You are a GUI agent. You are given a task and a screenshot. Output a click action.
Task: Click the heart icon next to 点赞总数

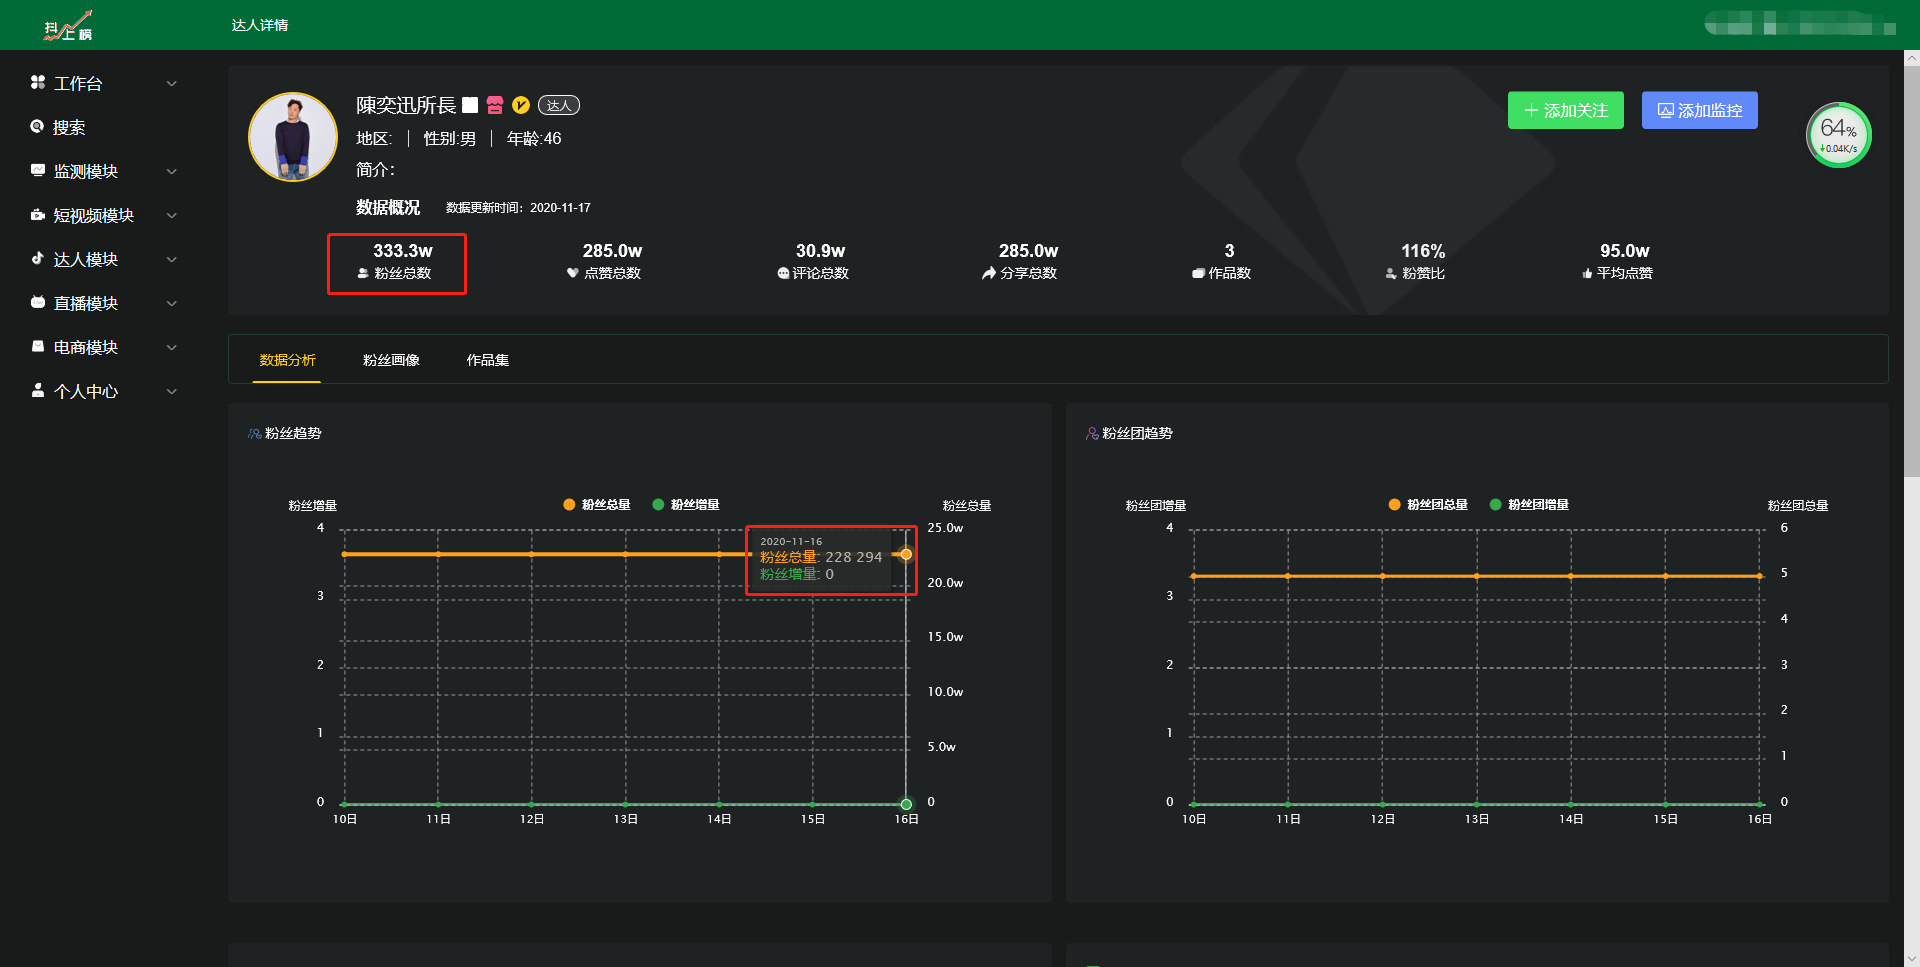573,273
